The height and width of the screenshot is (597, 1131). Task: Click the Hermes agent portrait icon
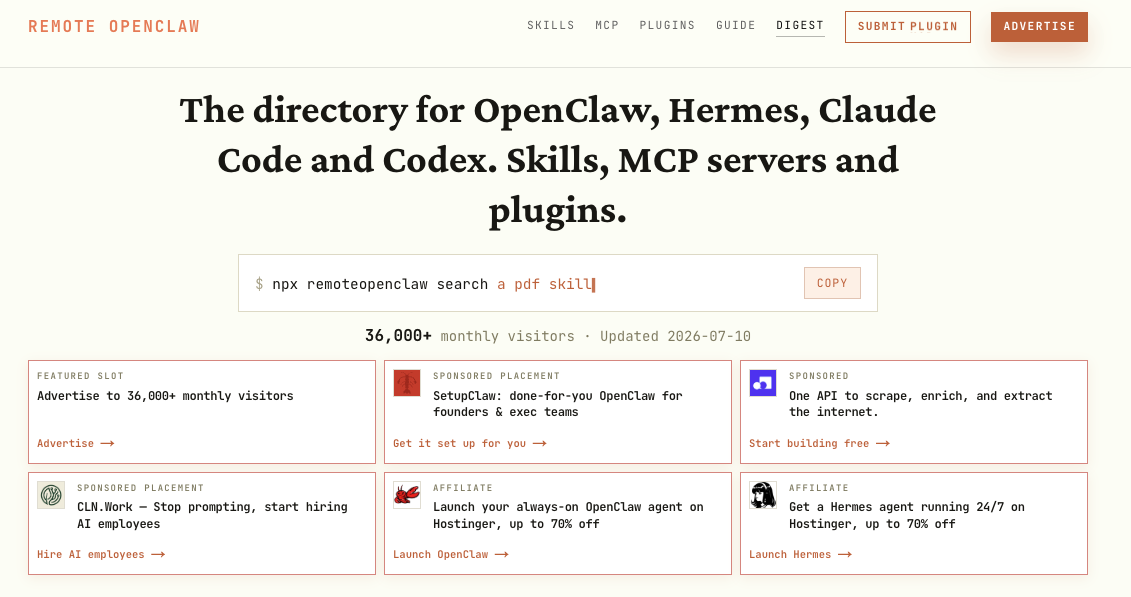pyautogui.click(x=762, y=495)
